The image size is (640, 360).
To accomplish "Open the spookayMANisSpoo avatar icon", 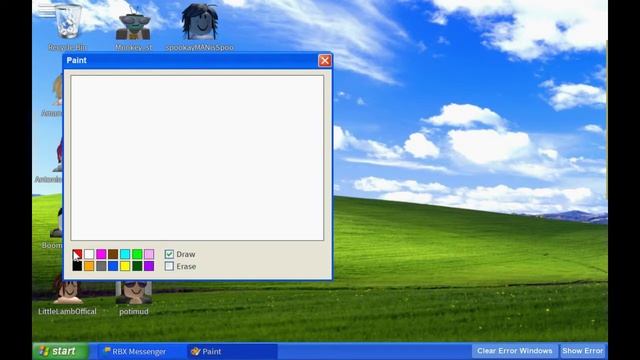I will pyautogui.click(x=200, y=27).
